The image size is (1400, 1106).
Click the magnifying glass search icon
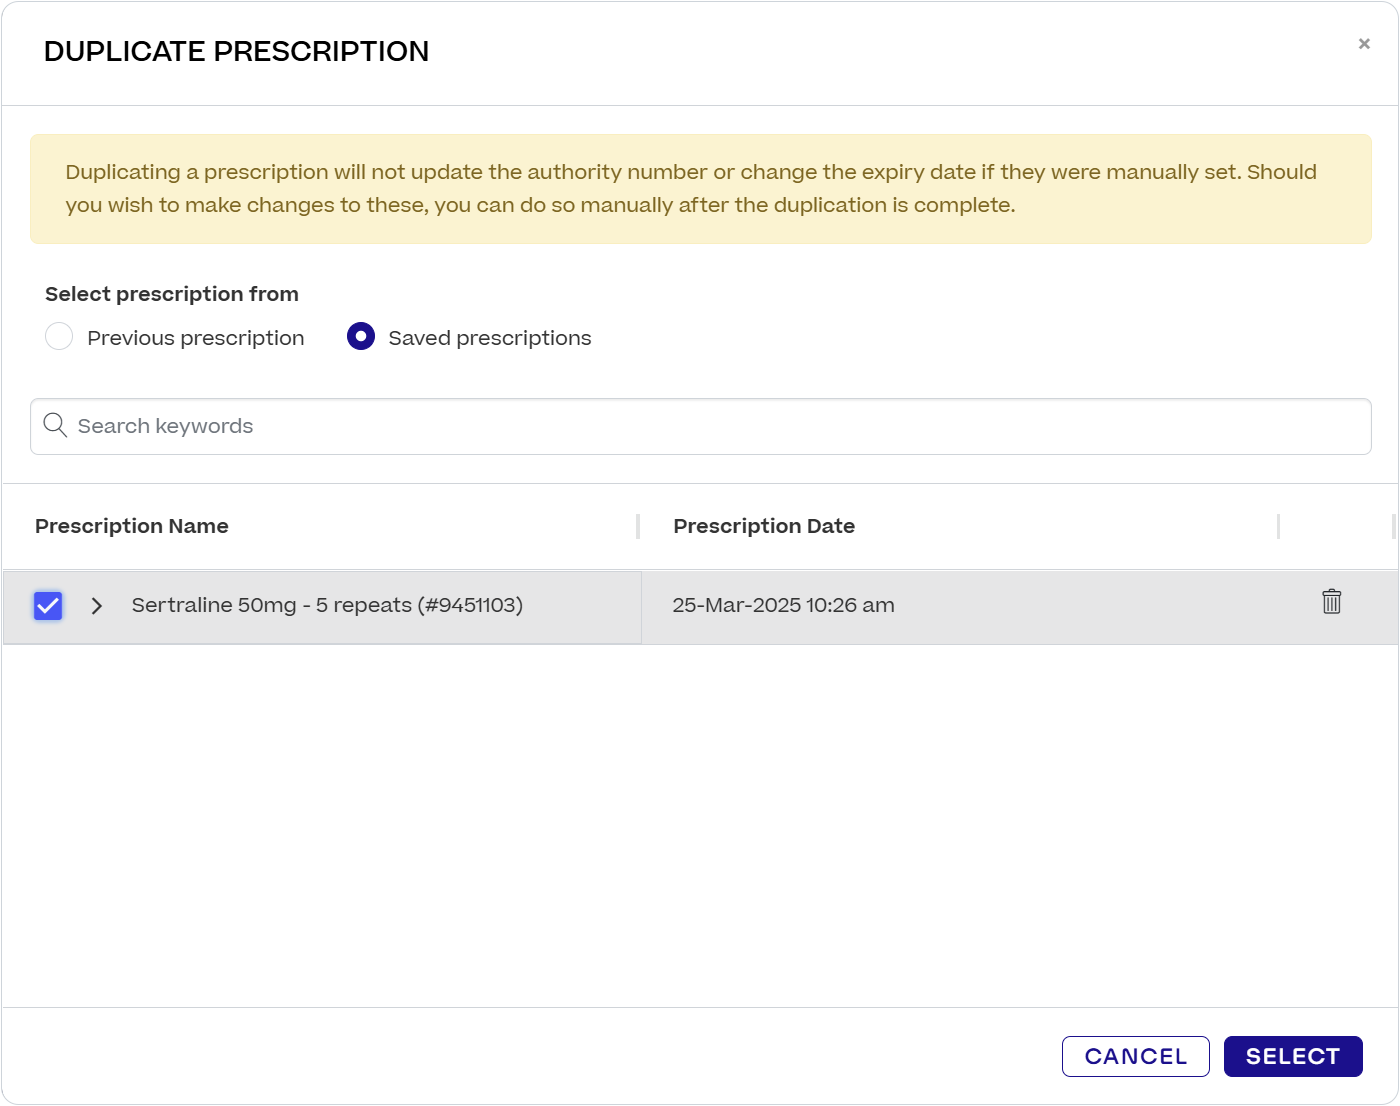(55, 426)
